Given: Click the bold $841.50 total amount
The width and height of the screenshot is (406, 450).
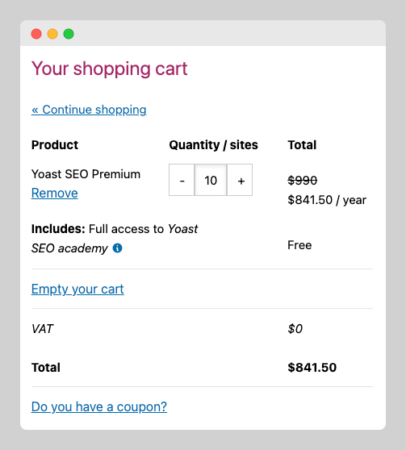Looking at the screenshot, I should tap(312, 367).
